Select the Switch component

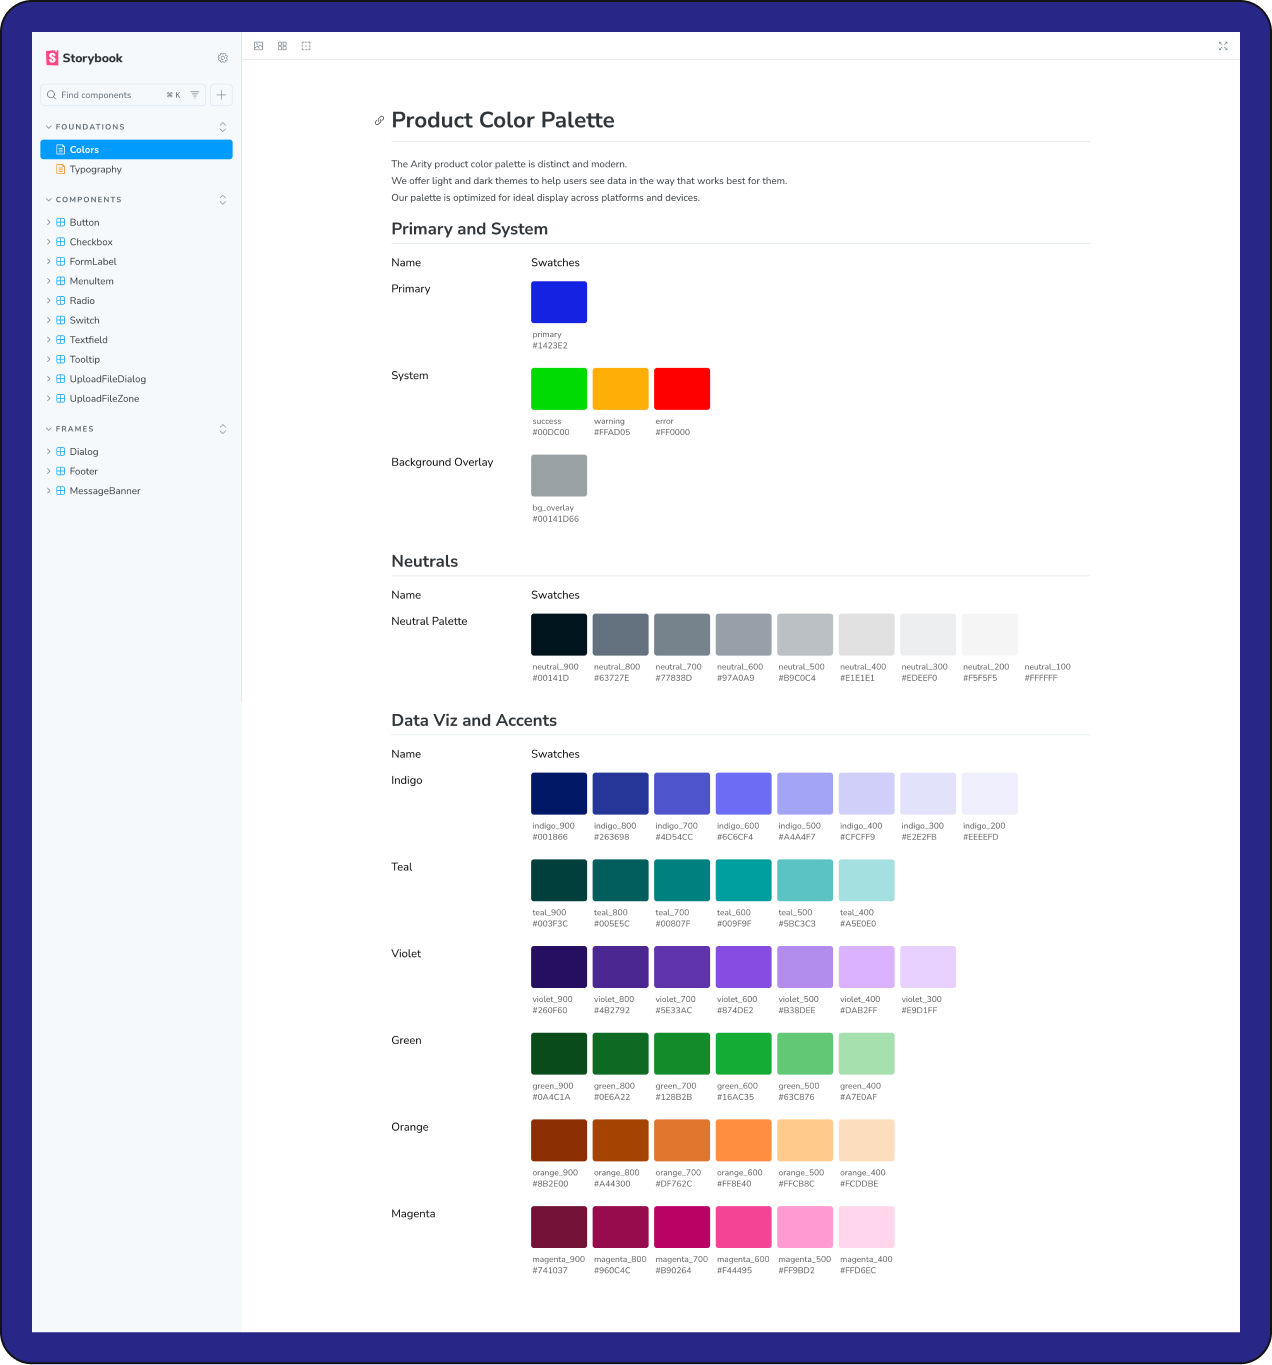(x=85, y=320)
